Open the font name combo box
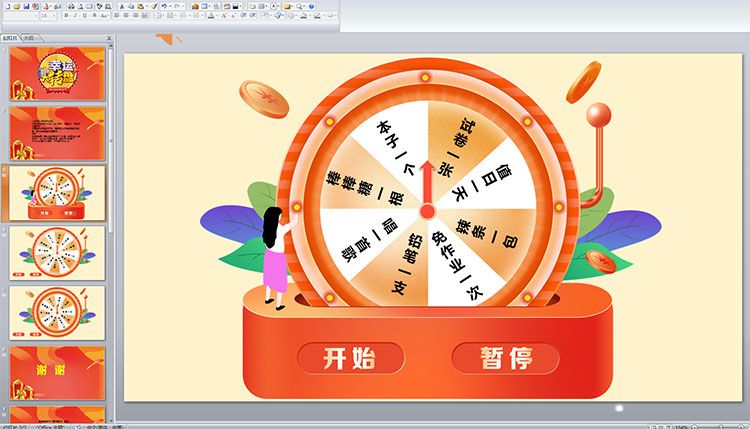This screenshot has width=750, height=429. [x=21, y=15]
